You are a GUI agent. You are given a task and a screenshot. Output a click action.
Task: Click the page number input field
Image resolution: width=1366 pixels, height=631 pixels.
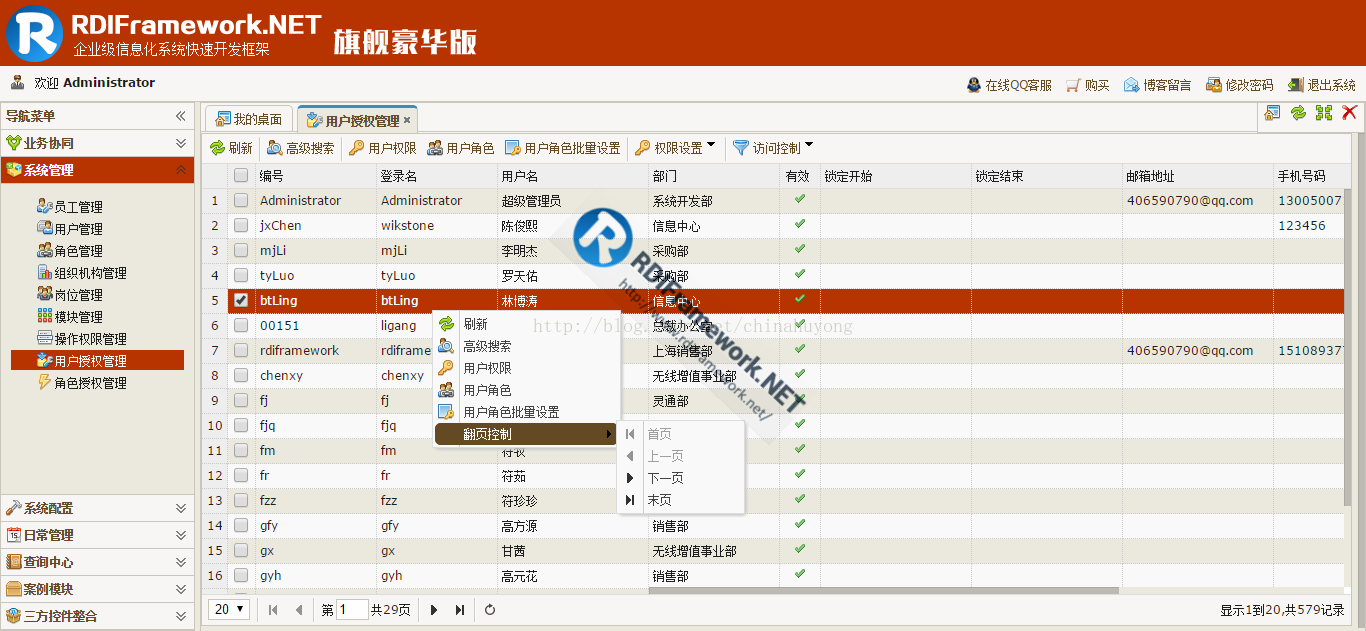point(352,609)
